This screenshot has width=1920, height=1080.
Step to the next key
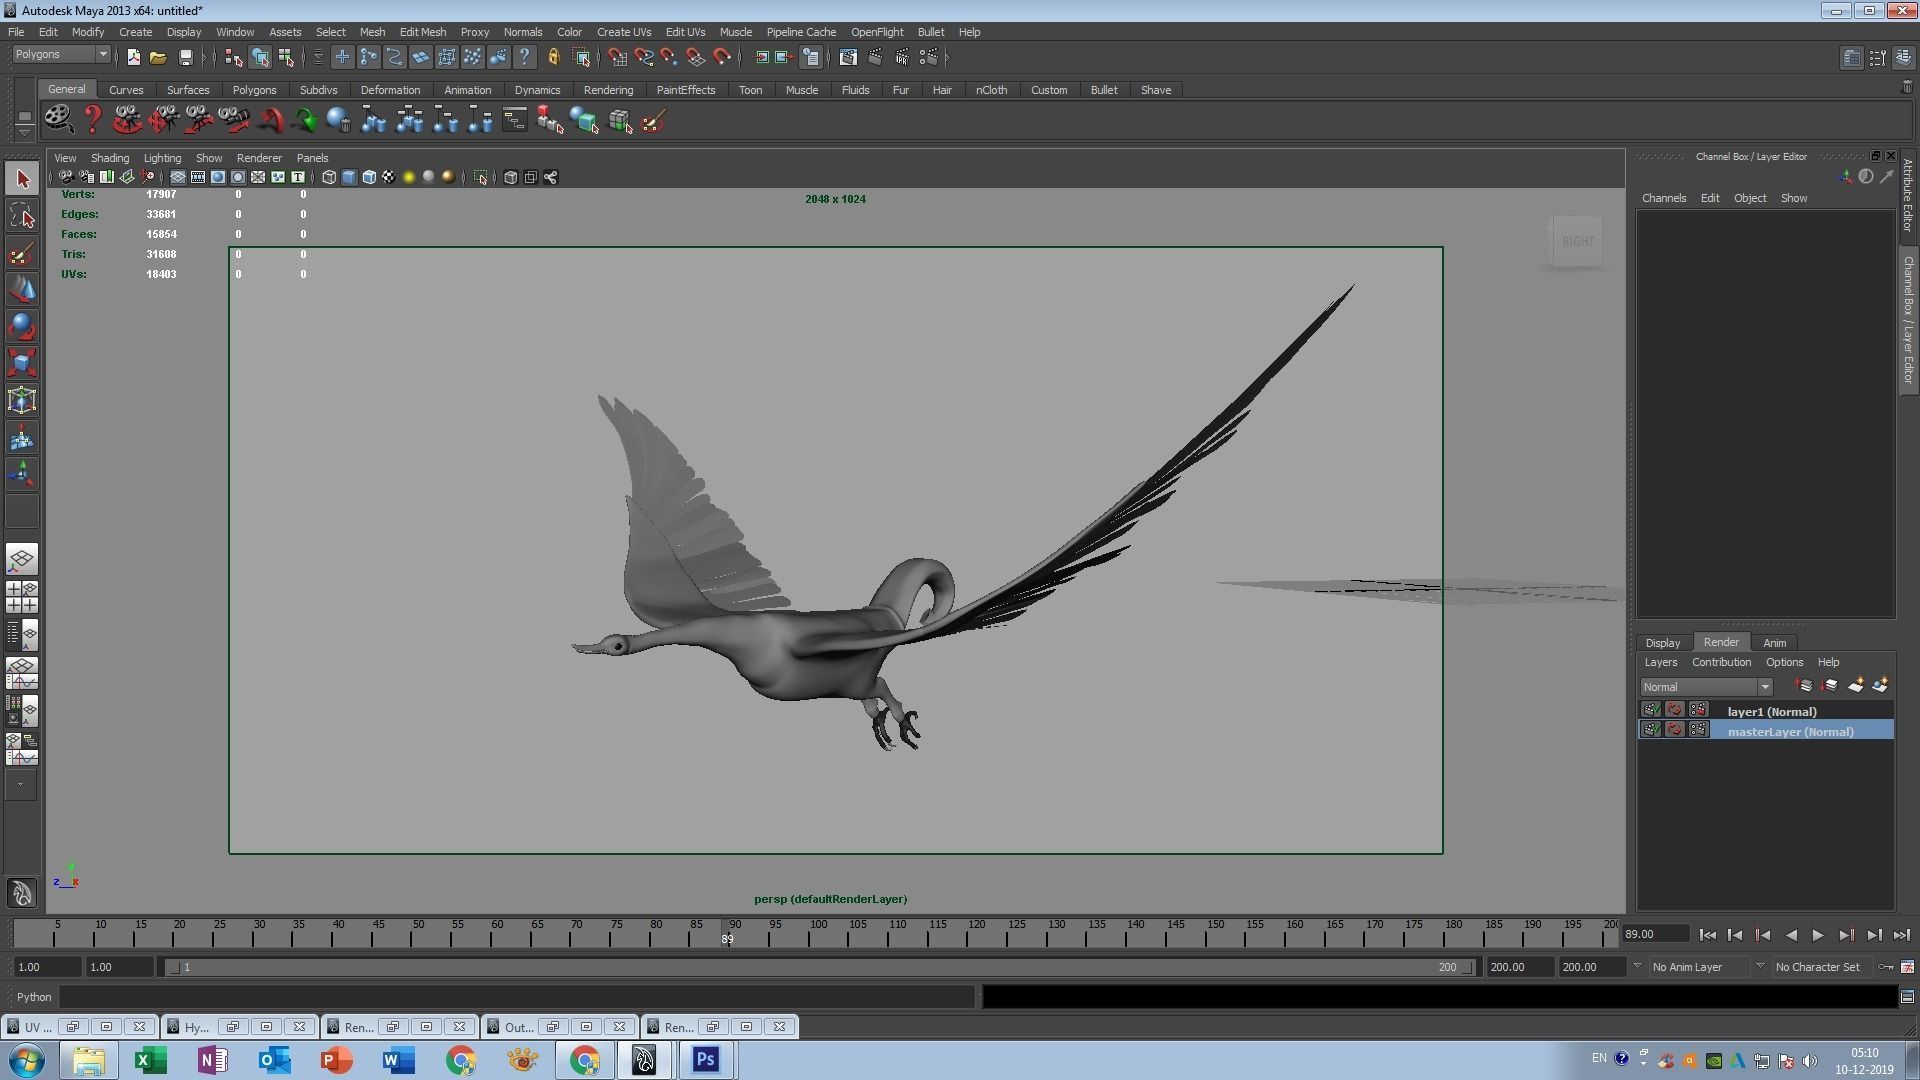pyautogui.click(x=1846, y=935)
